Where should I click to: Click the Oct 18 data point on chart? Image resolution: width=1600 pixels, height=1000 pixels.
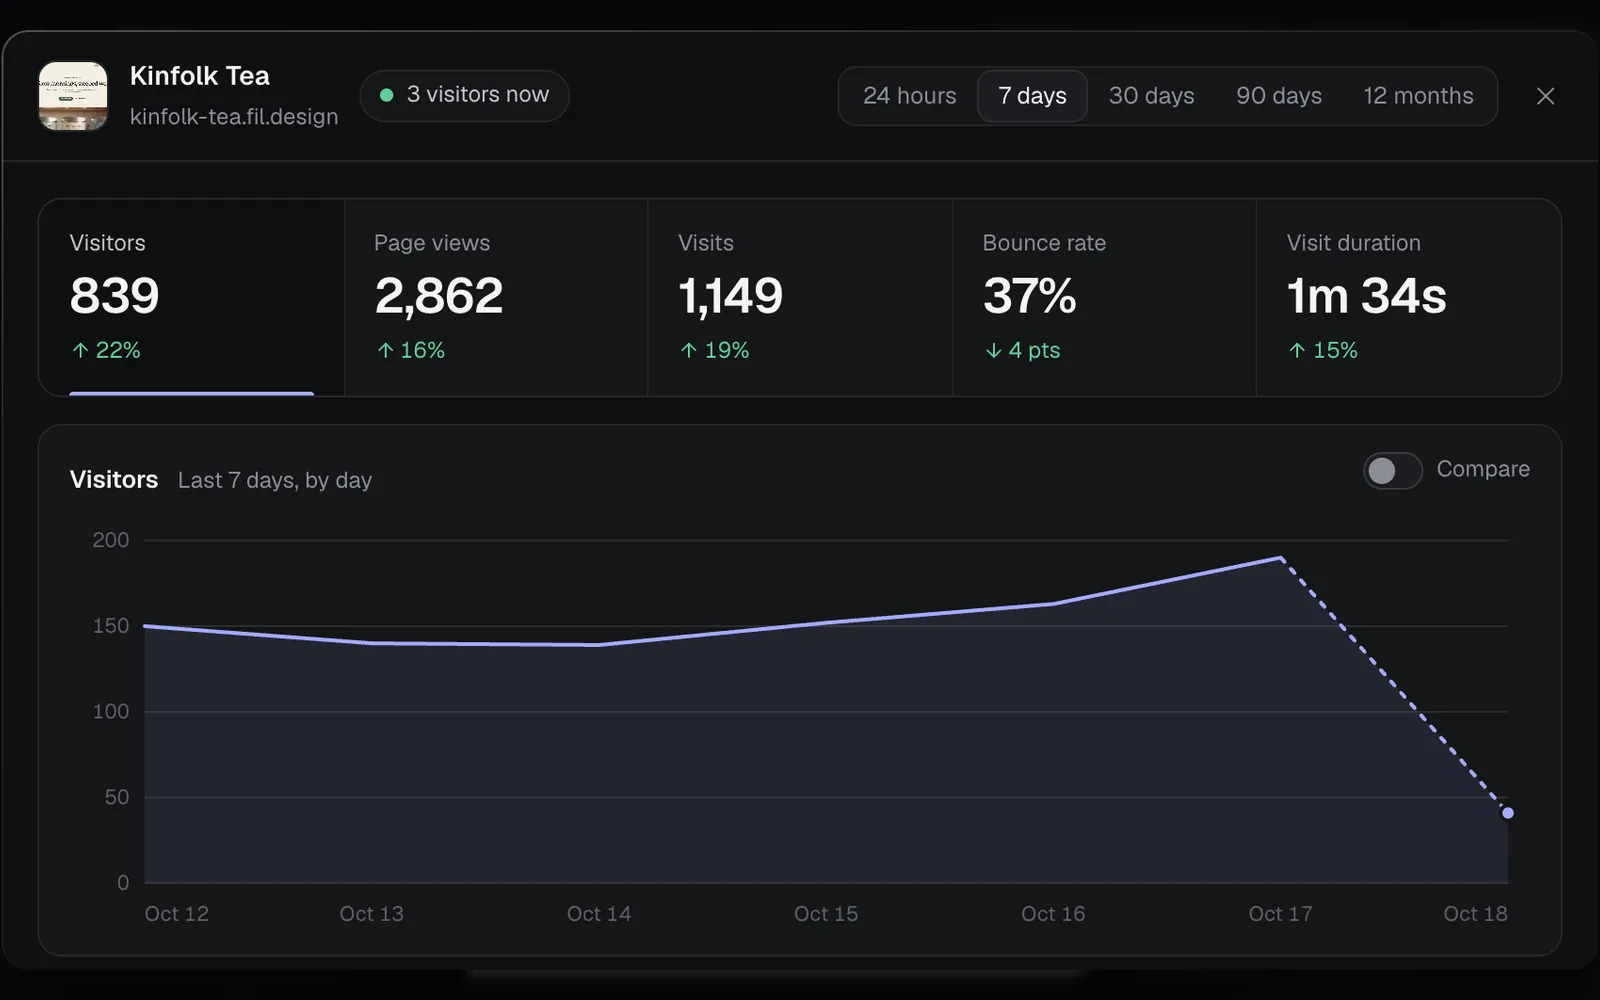[x=1508, y=813]
